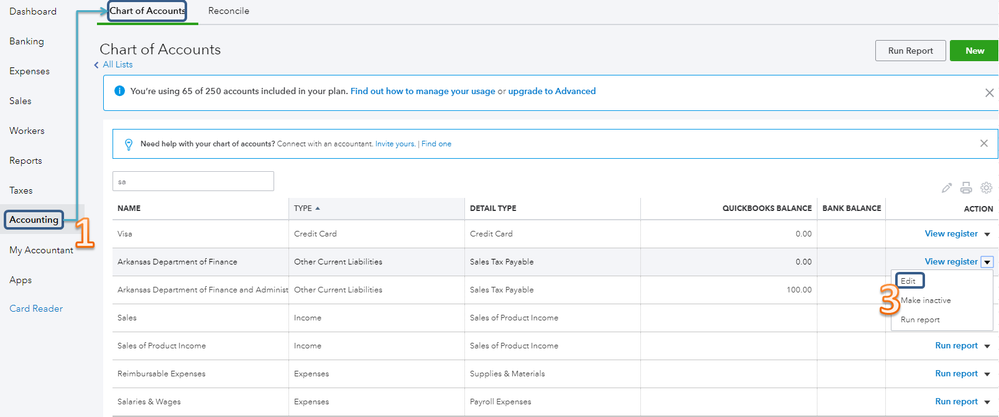Open Reports in the sidebar
Screen dimensions: 999x417
coord(25,160)
